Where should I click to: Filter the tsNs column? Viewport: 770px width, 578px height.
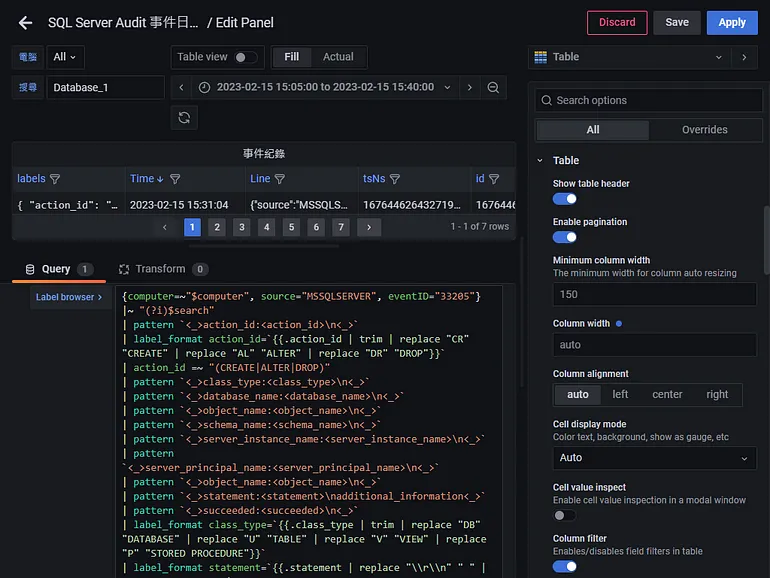point(395,179)
